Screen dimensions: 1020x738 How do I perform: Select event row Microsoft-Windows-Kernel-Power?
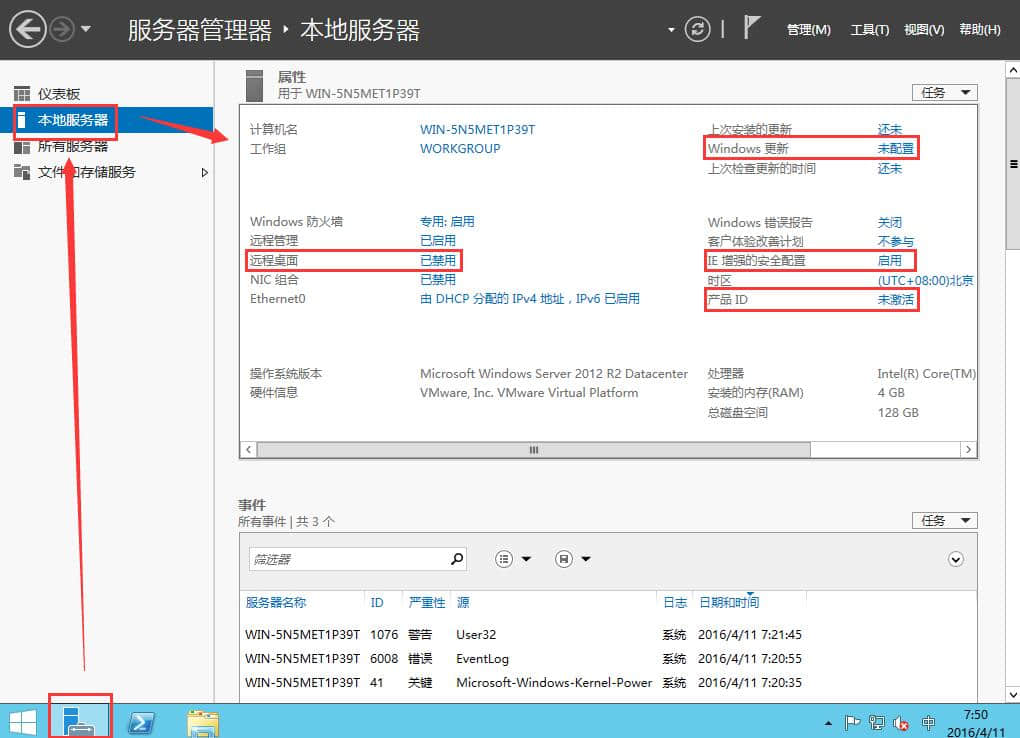point(523,683)
